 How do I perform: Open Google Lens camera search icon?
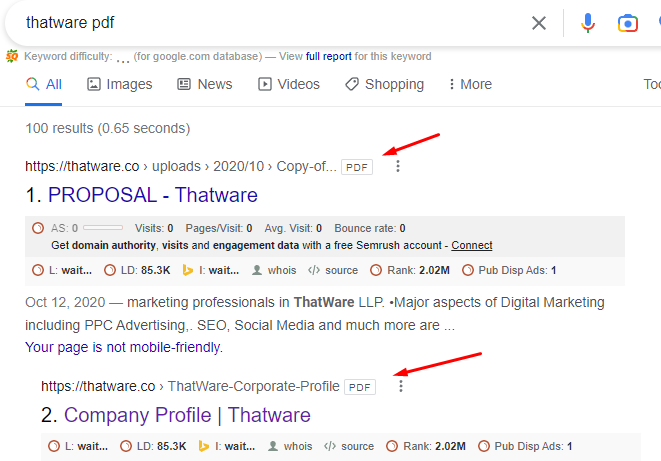point(628,23)
